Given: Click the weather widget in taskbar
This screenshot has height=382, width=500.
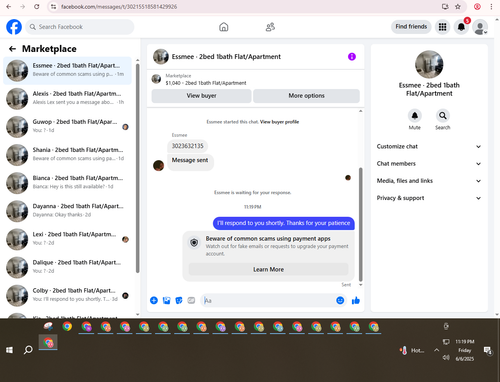Looking at the screenshot, I should point(412,350).
